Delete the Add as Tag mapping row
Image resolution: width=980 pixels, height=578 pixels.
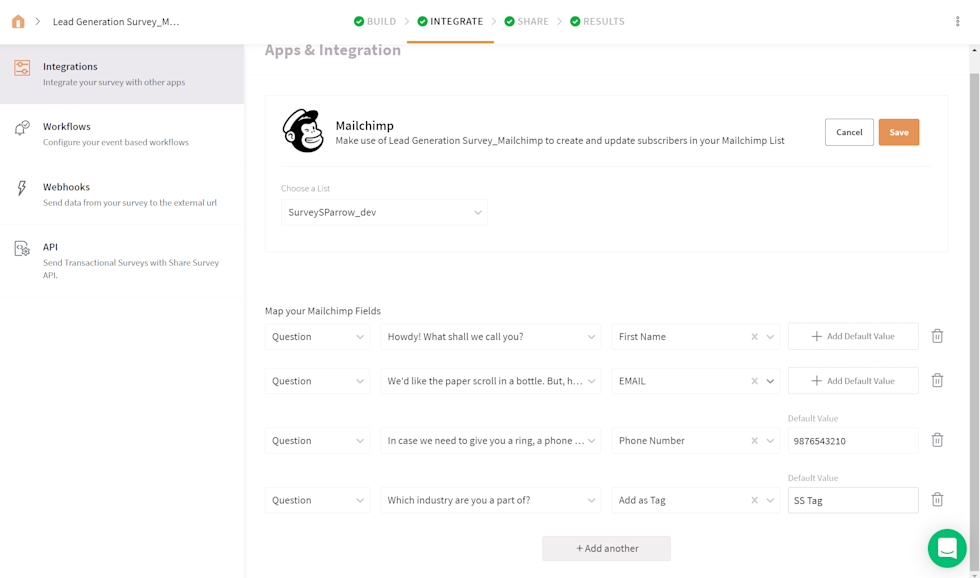(937, 499)
